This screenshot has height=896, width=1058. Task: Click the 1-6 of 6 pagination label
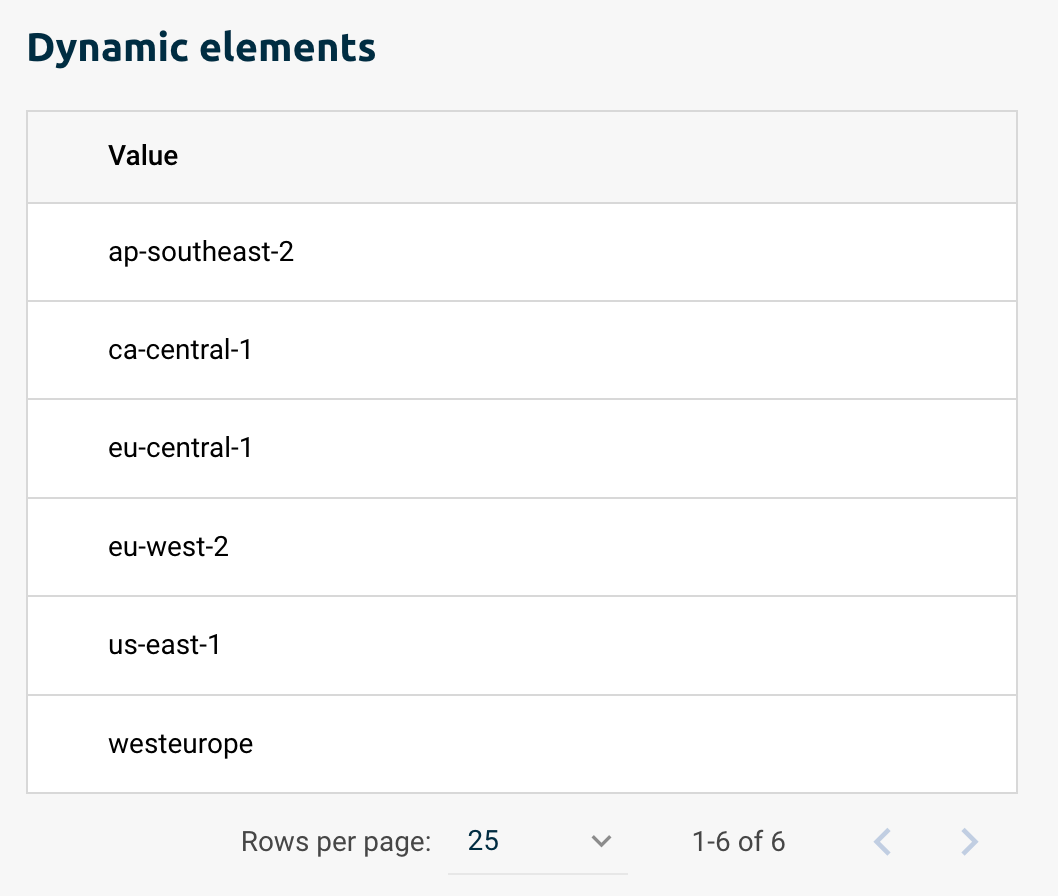(x=739, y=841)
